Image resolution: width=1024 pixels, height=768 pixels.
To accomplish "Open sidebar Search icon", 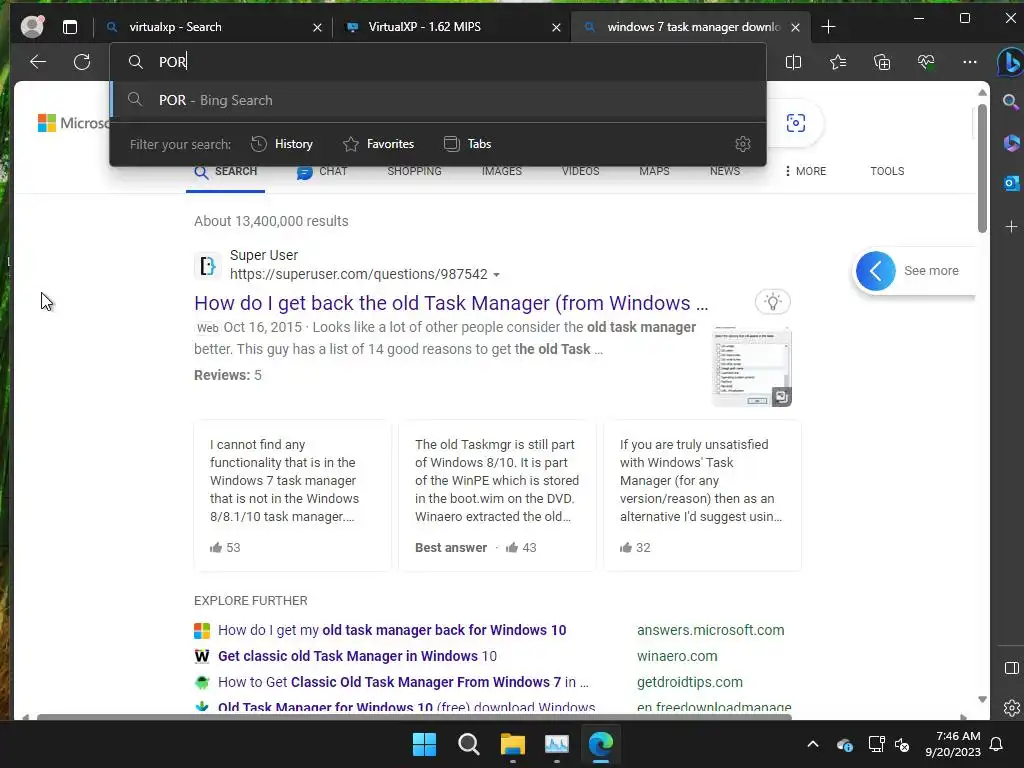I will point(1011,101).
